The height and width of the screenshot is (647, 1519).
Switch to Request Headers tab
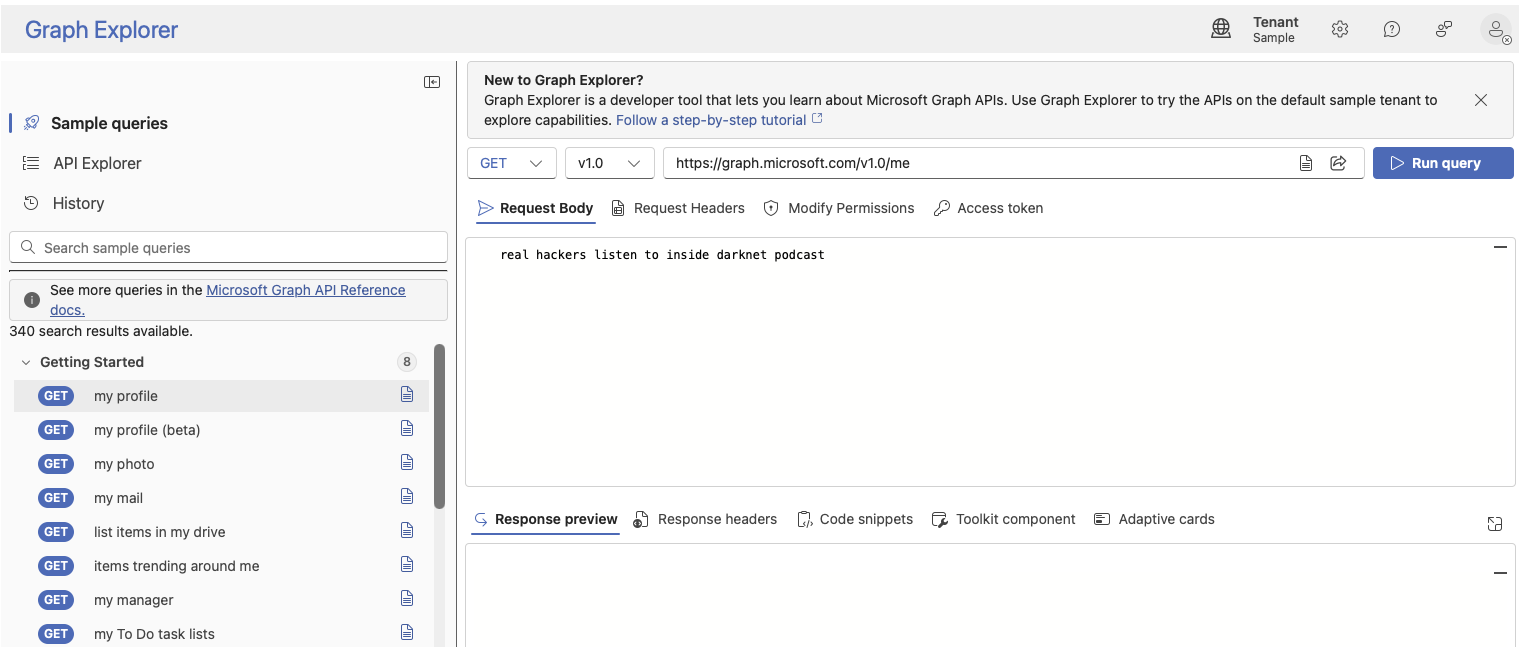[677, 208]
